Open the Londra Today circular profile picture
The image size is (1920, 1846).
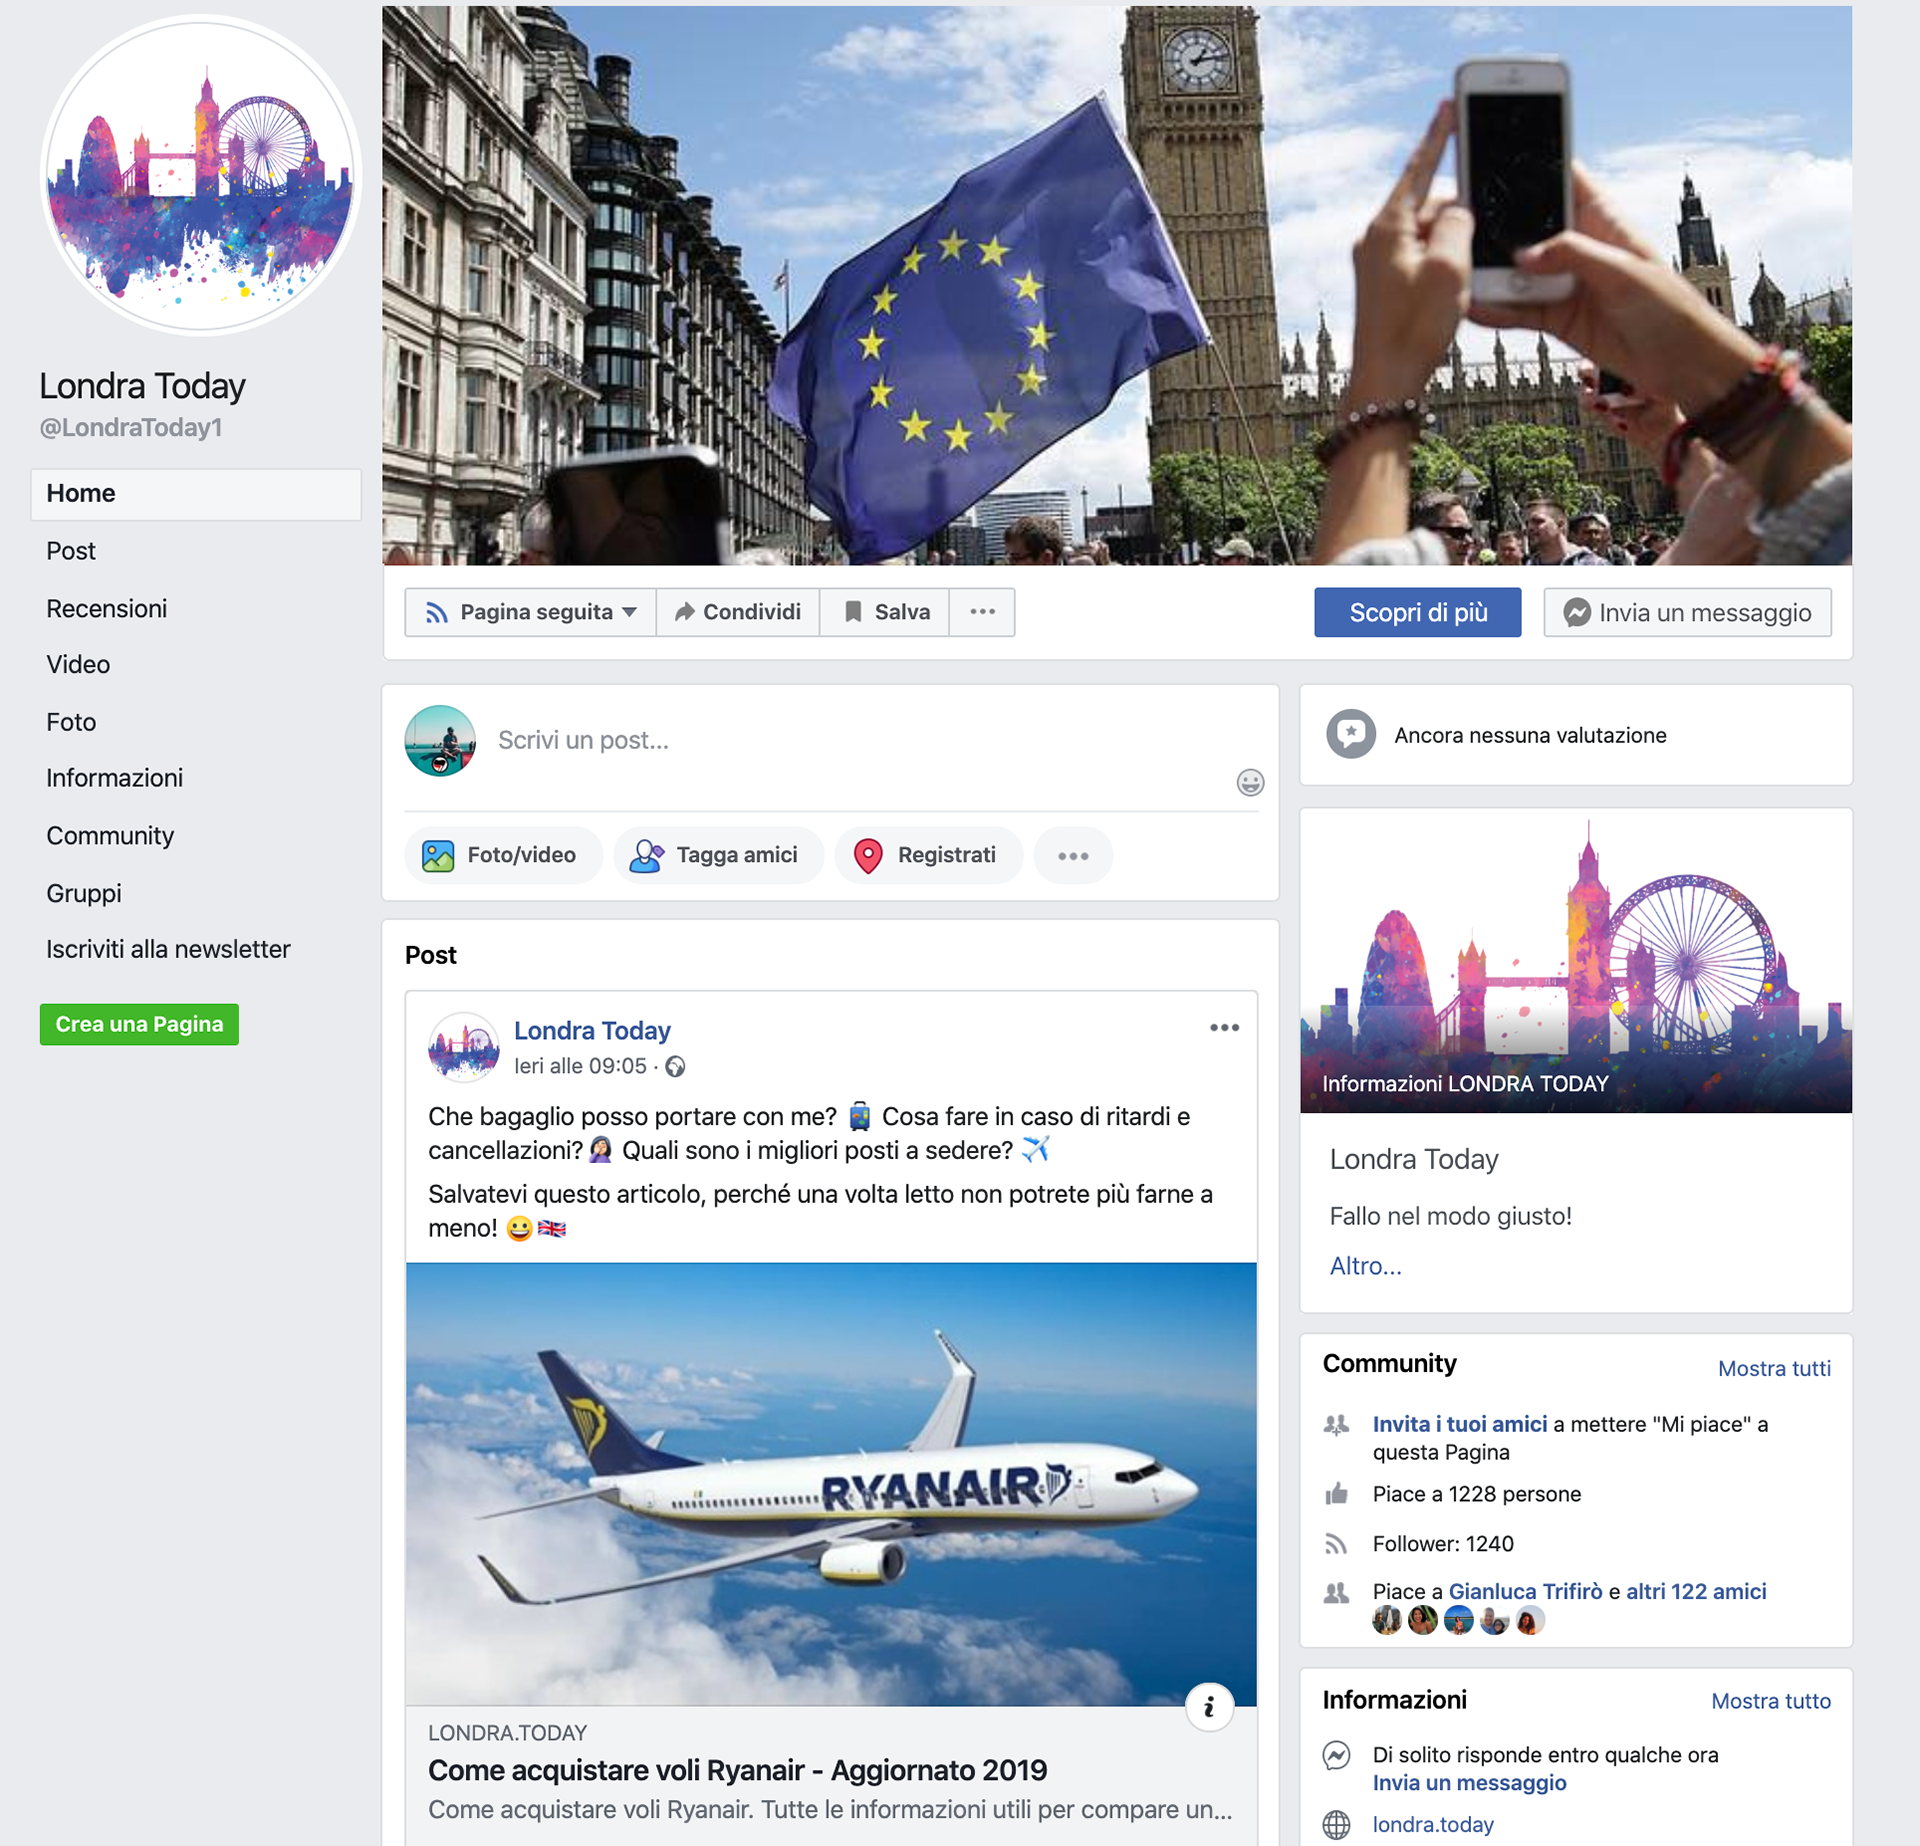click(x=200, y=174)
